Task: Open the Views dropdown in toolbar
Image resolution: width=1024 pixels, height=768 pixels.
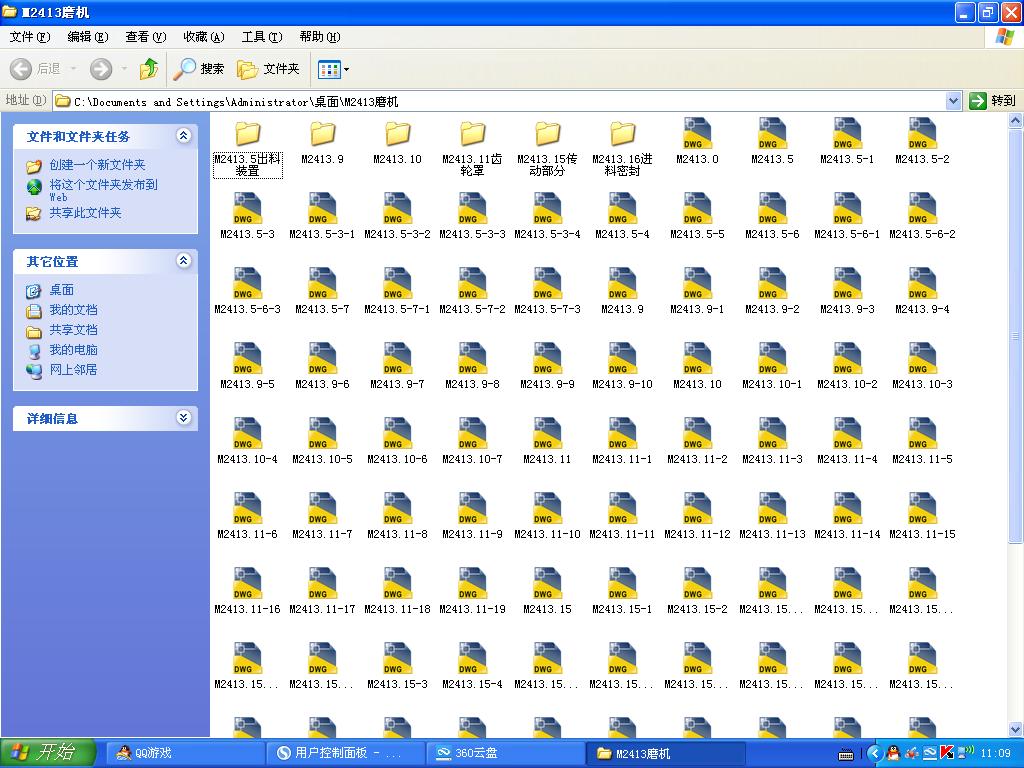Action: pyautogui.click(x=333, y=69)
